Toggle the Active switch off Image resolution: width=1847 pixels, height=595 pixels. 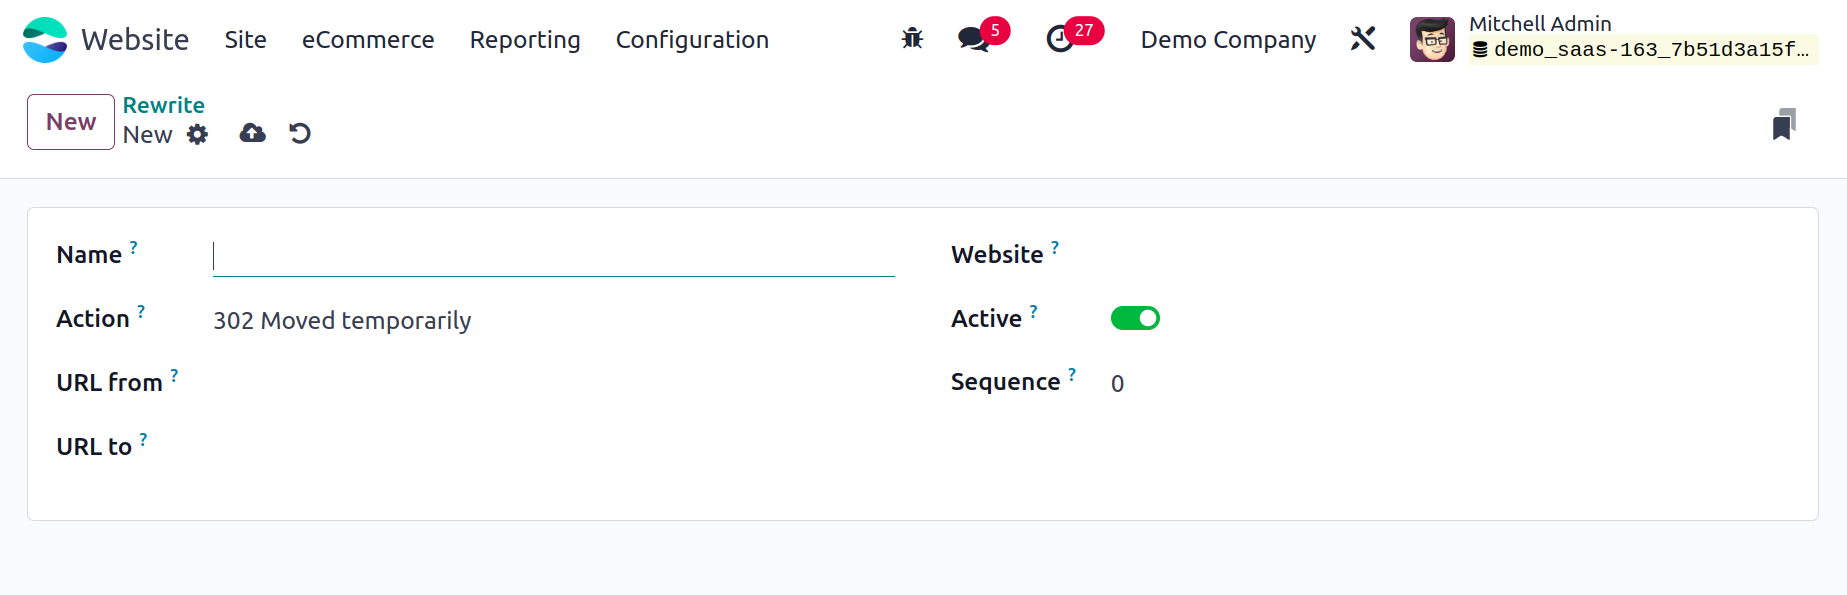(1135, 318)
